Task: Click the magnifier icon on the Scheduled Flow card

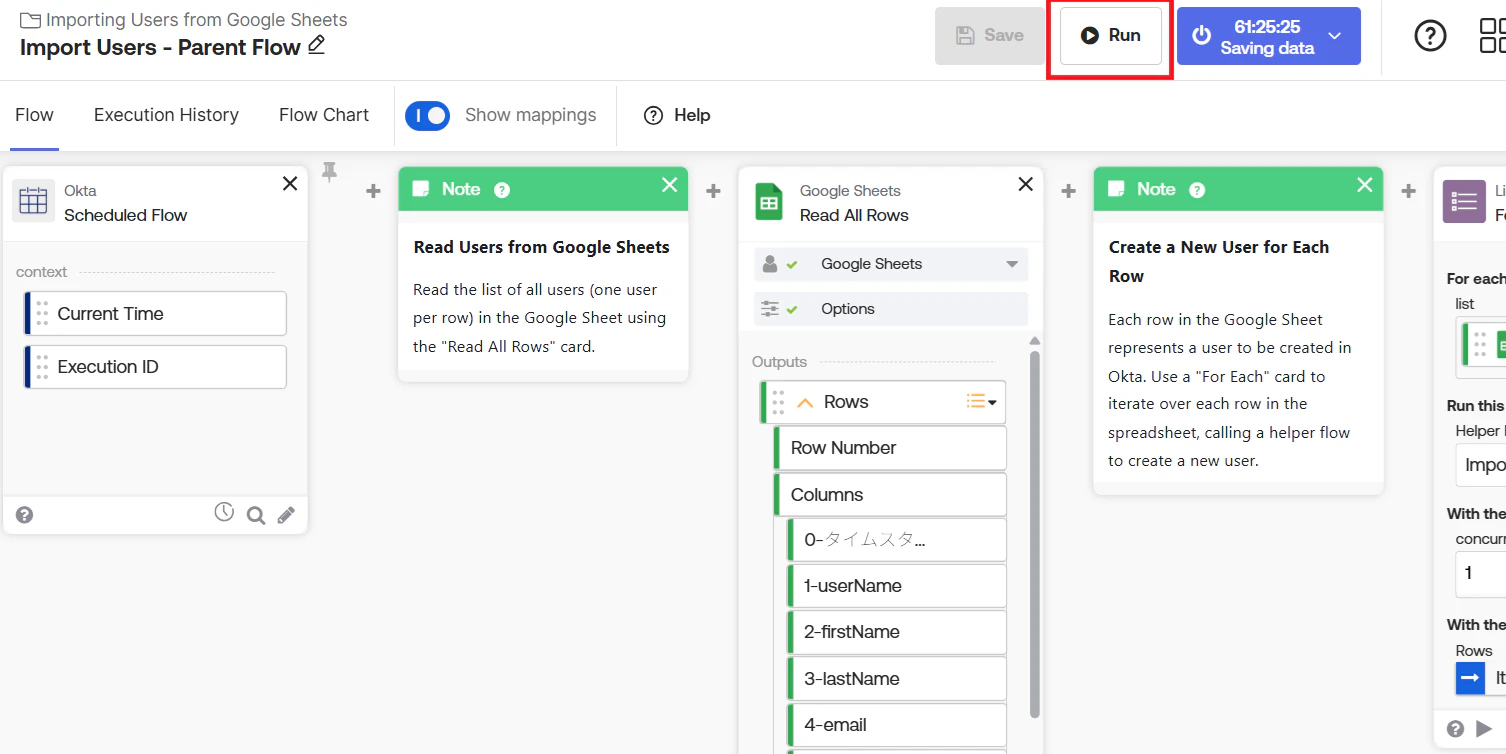Action: pyautogui.click(x=256, y=515)
